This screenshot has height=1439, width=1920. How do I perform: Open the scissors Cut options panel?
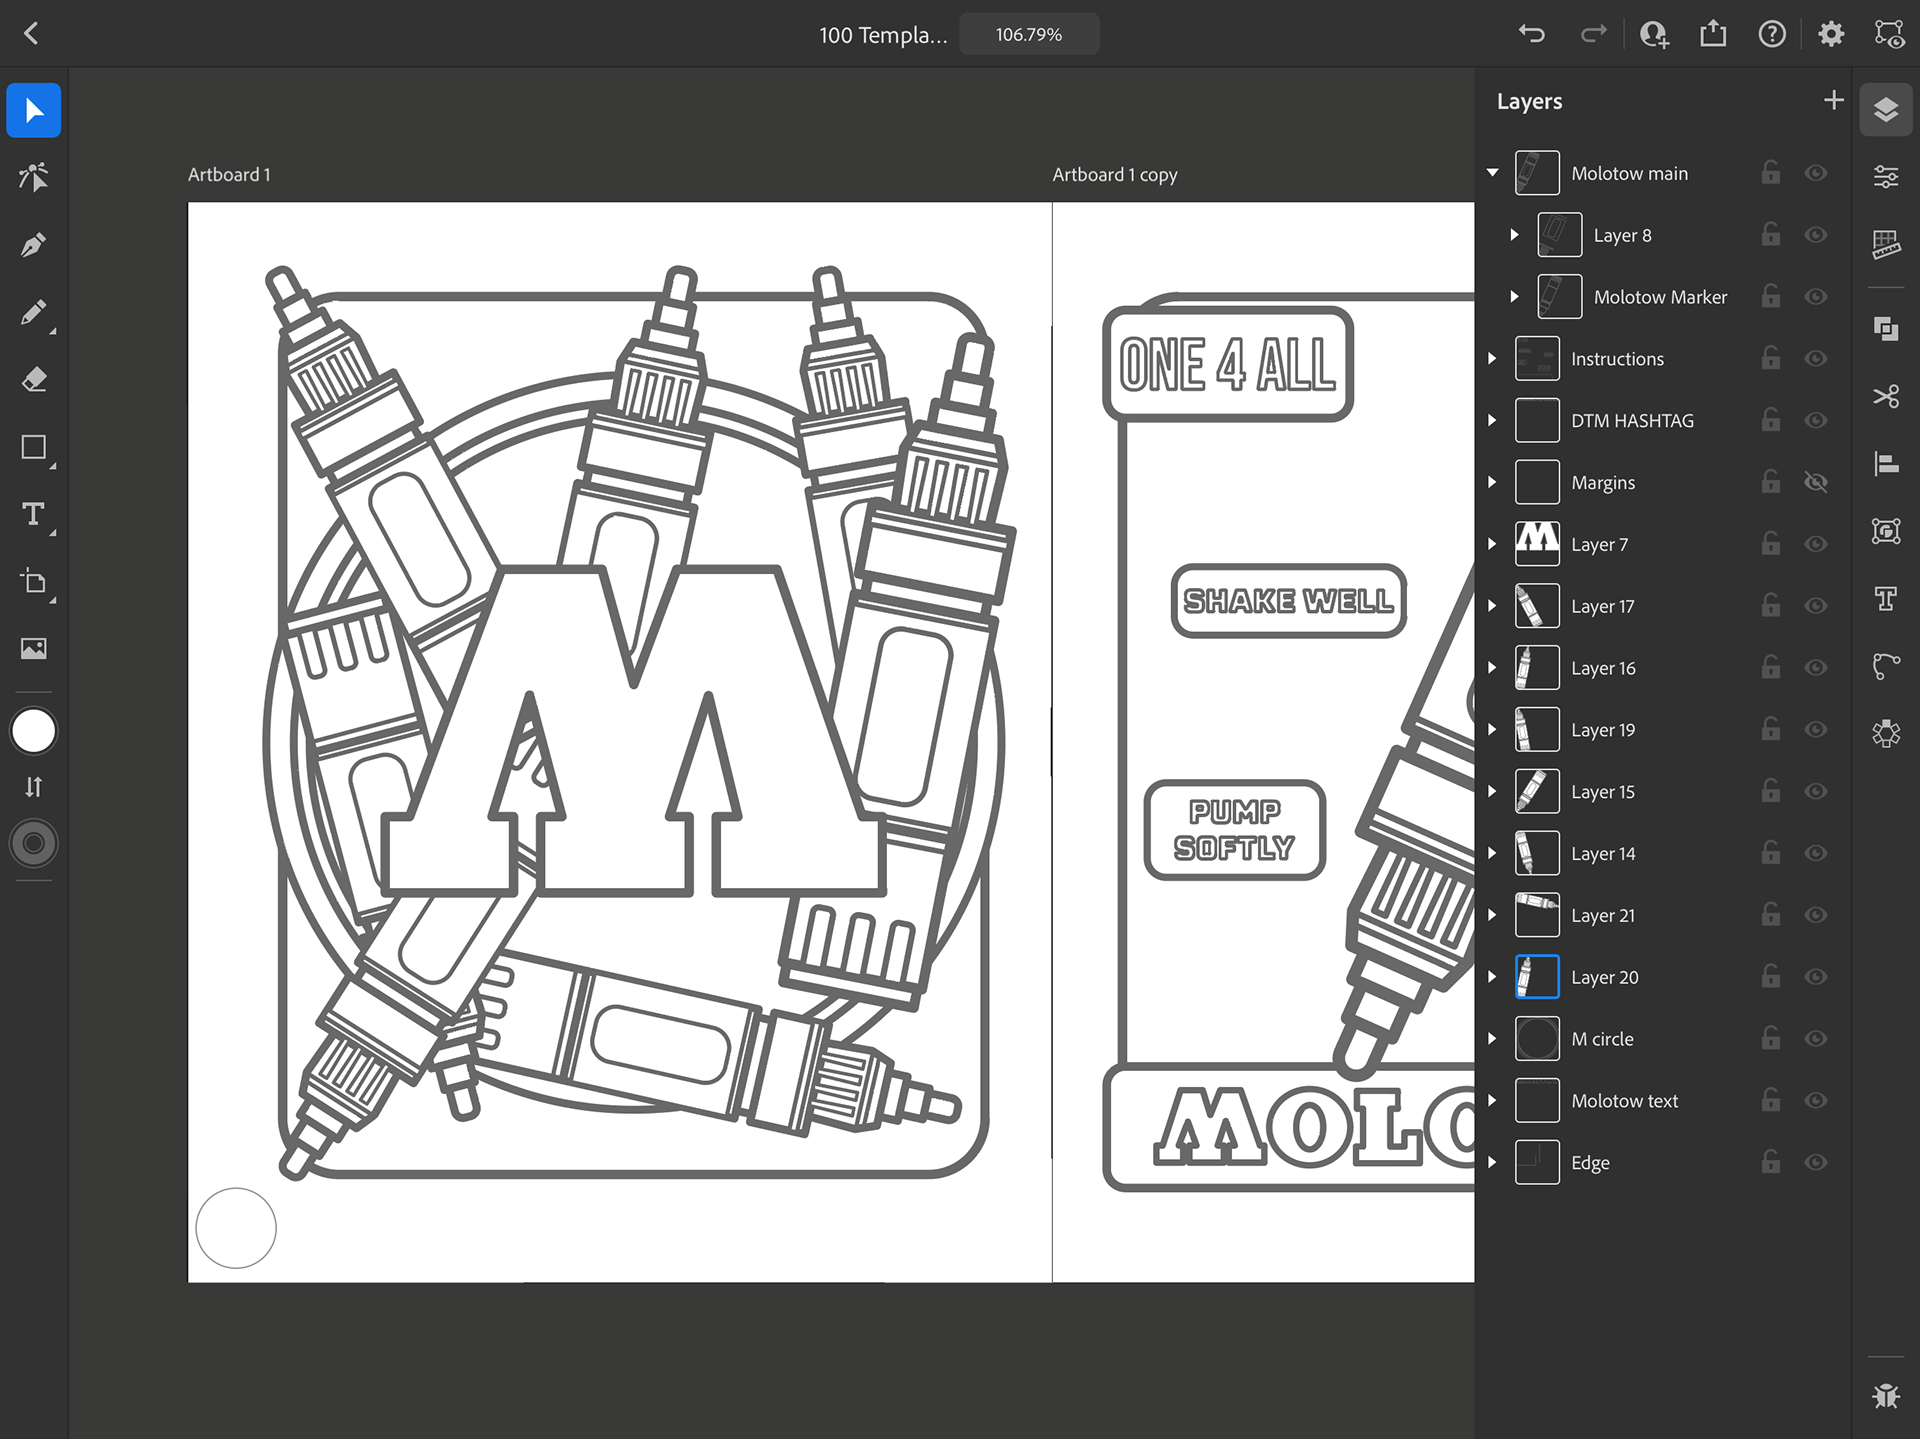pos(1886,397)
